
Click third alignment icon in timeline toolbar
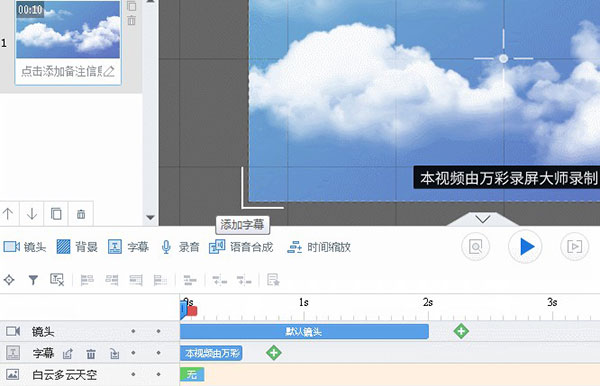click(136, 280)
